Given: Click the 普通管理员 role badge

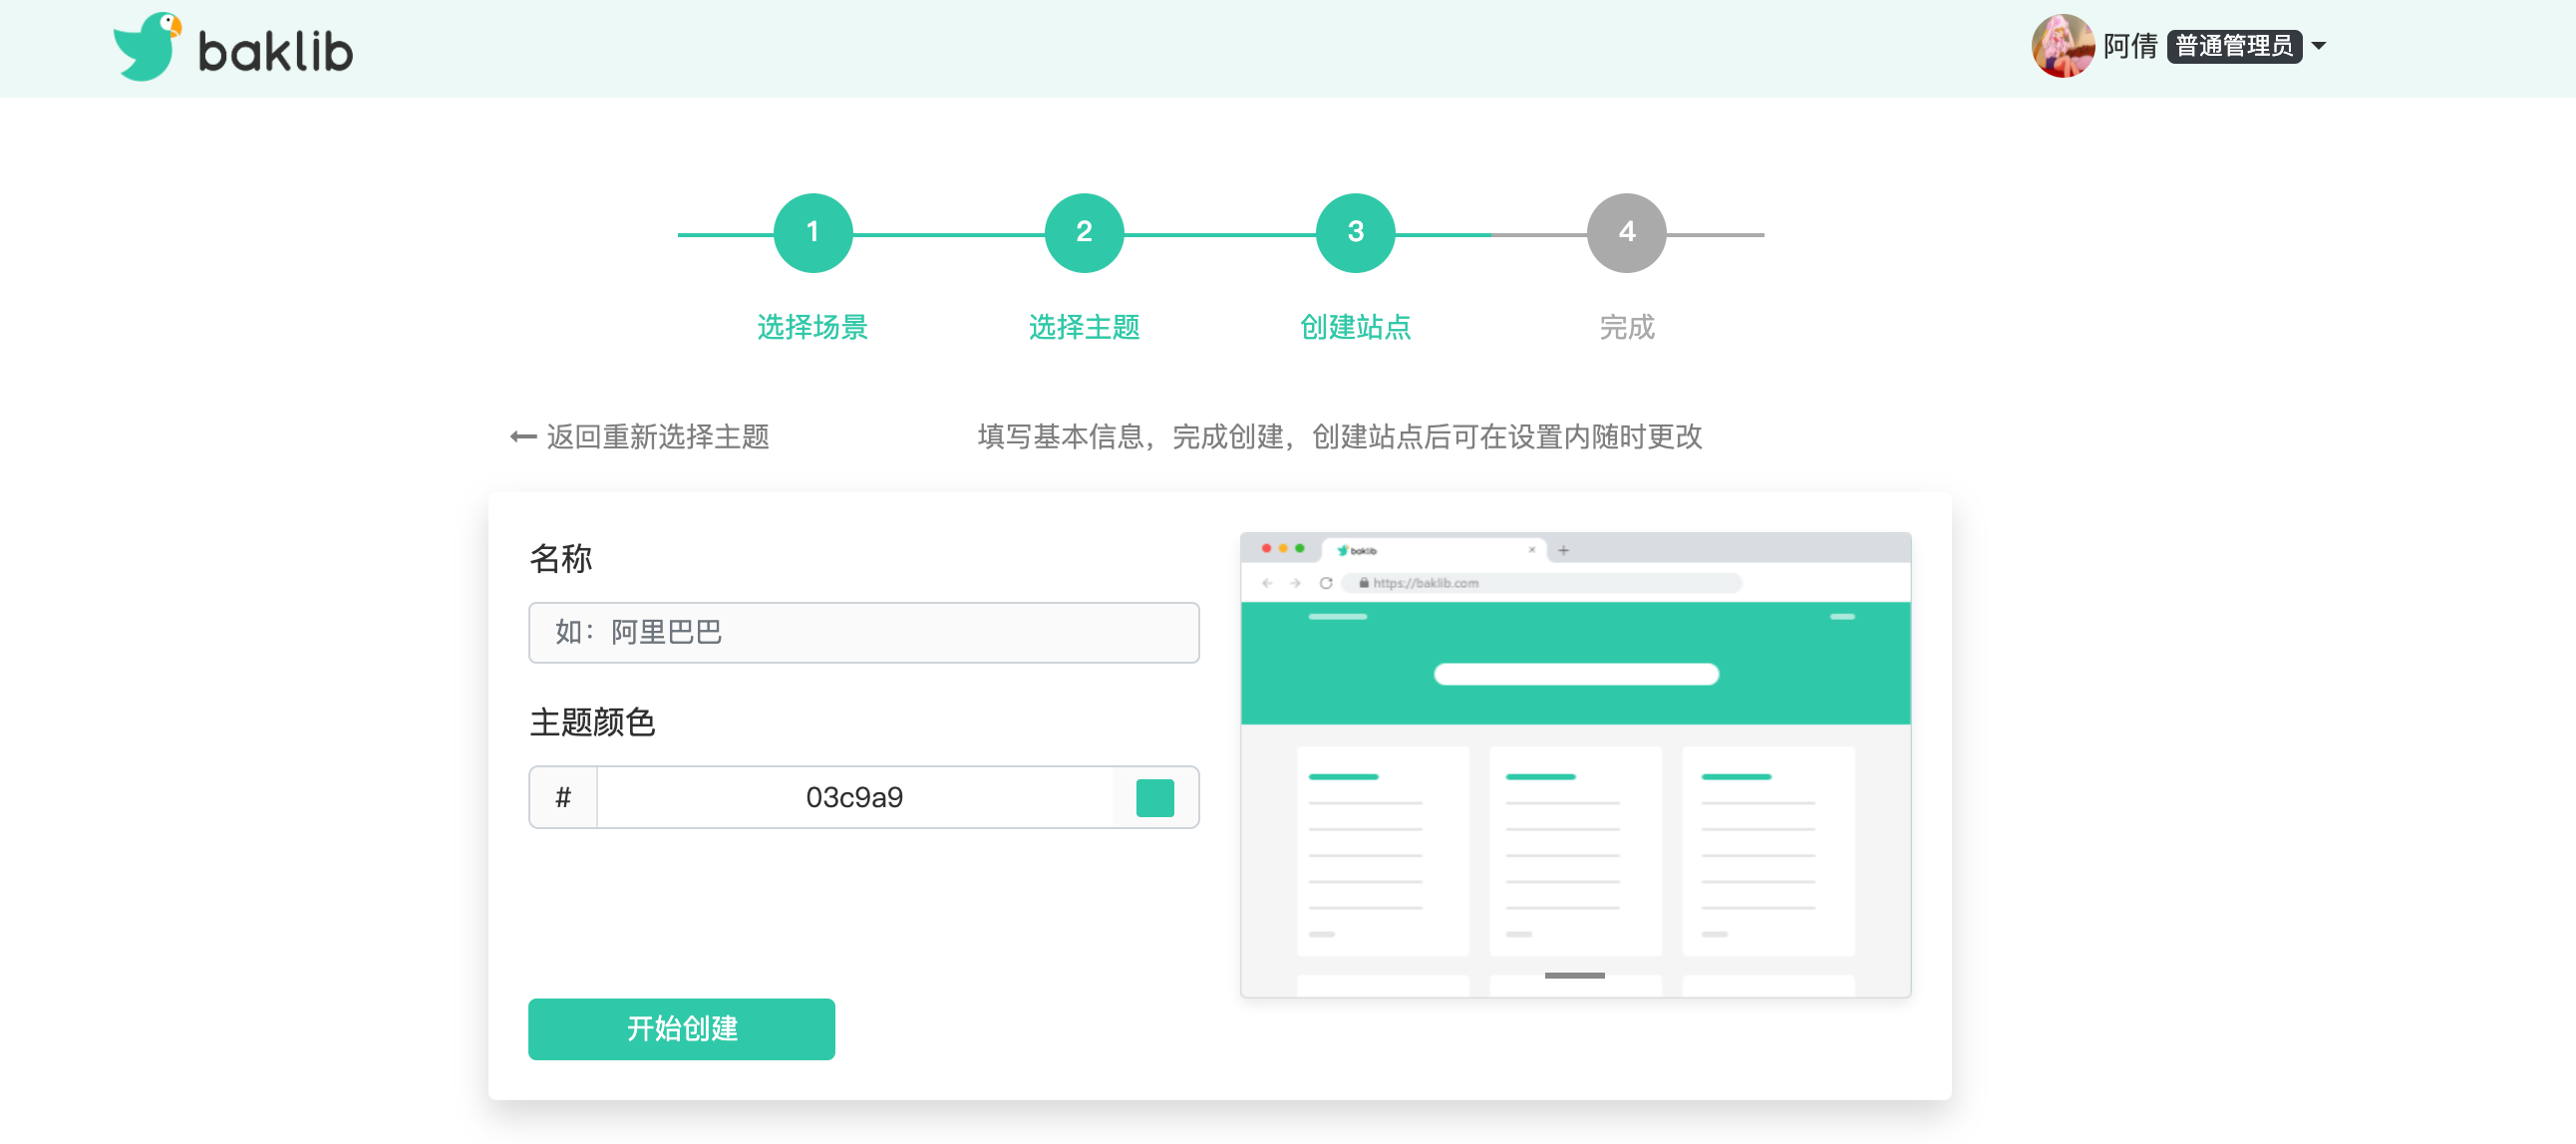Looking at the screenshot, I should 2233,46.
